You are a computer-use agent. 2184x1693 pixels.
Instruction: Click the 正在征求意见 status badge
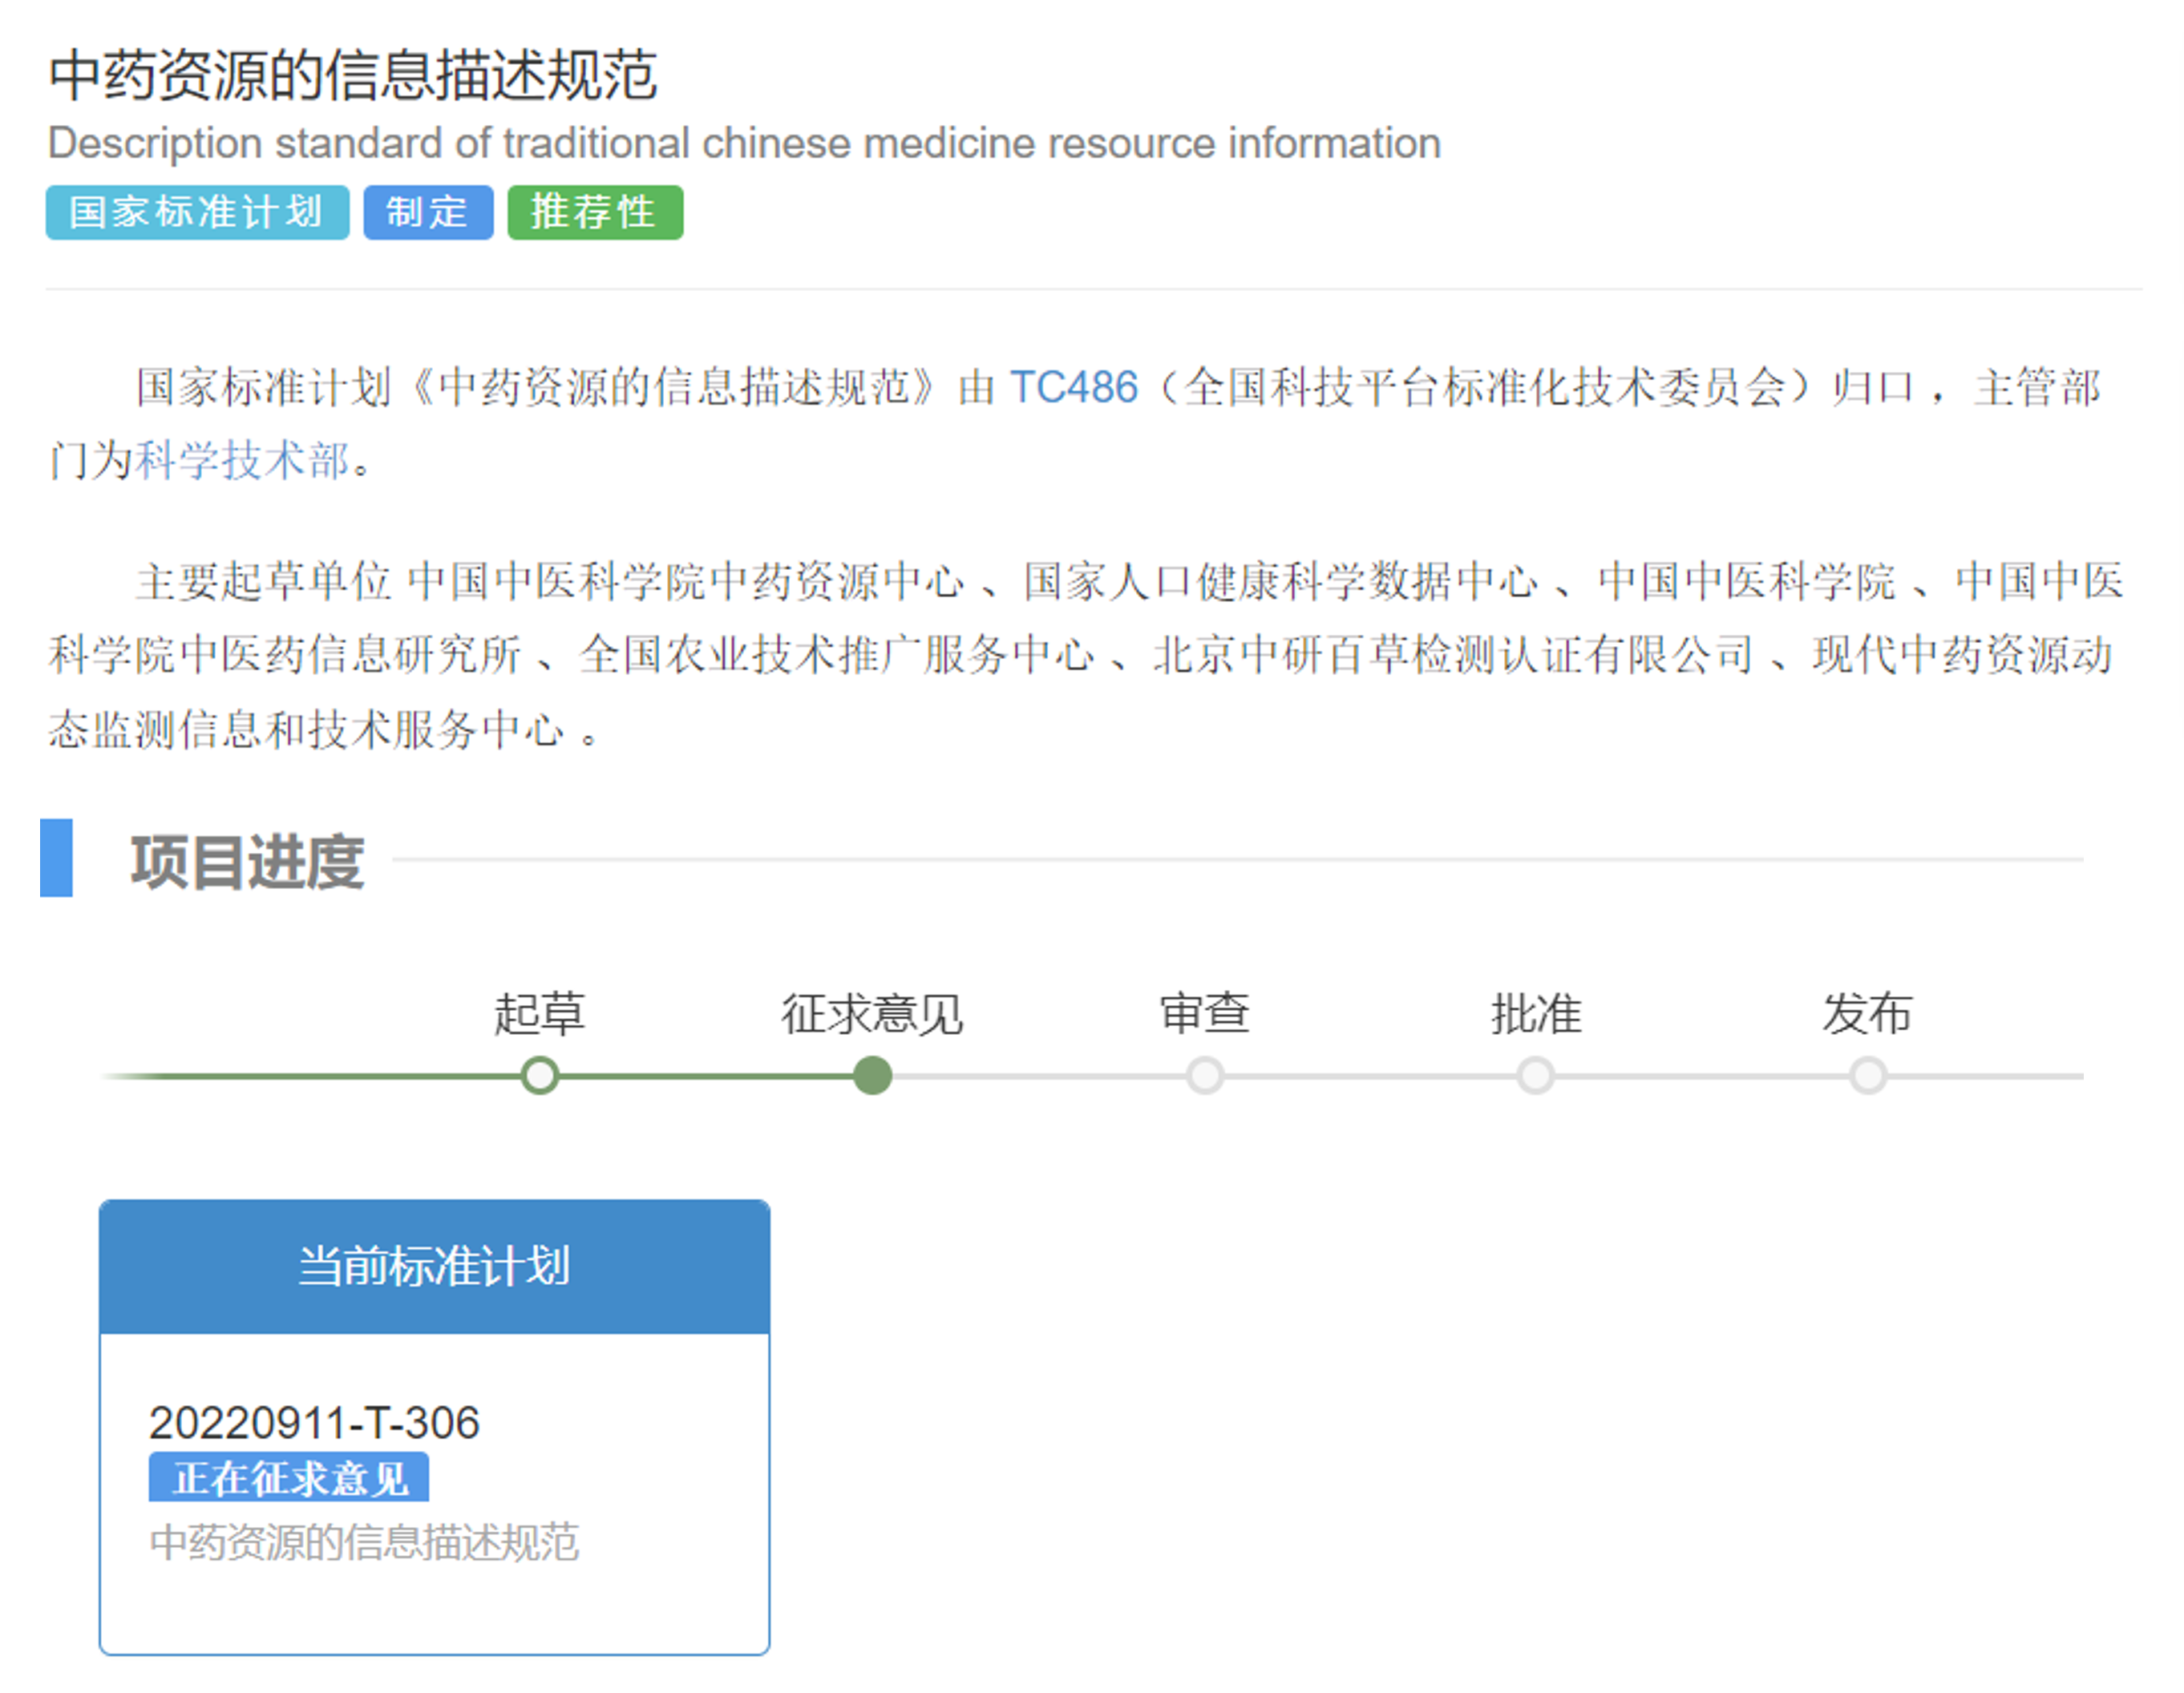[289, 1477]
